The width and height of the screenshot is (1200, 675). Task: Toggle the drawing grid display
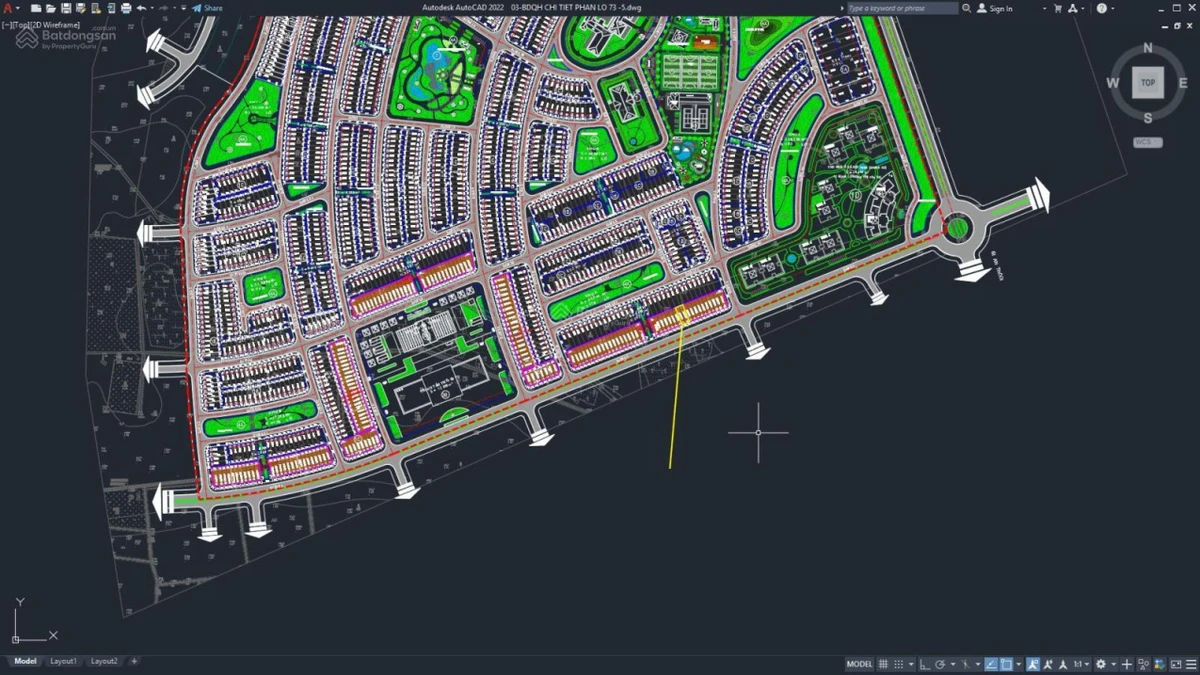pyautogui.click(x=883, y=664)
